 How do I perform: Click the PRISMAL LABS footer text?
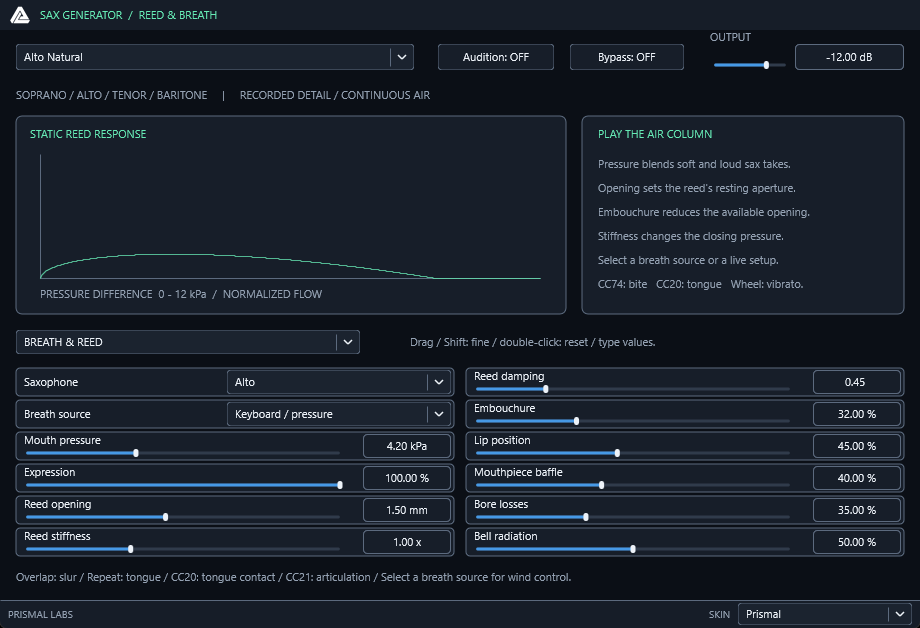[40, 615]
